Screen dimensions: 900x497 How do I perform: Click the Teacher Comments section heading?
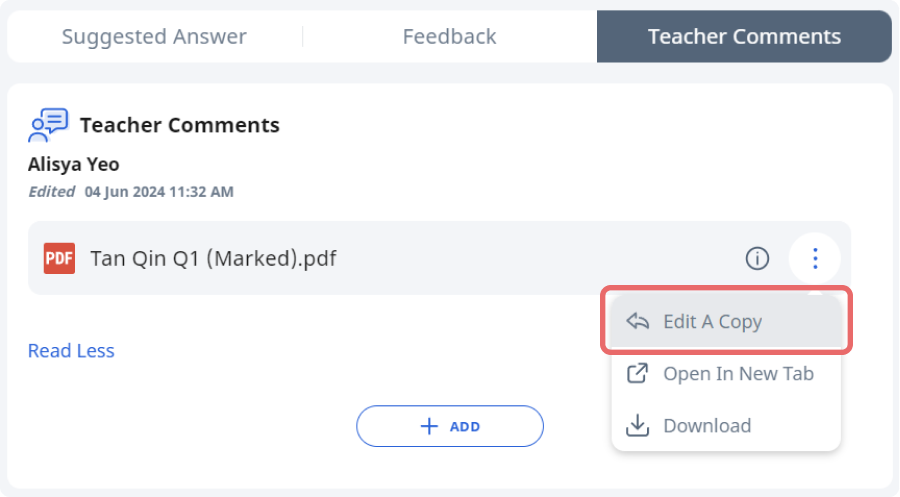[x=180, y=125]
